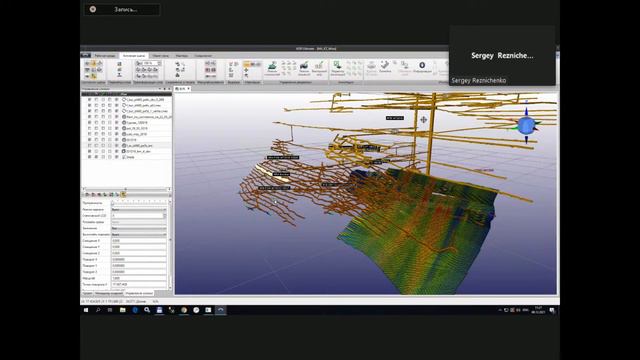Click the transparency slider in the properties panel
Viewport: 640px width, 360px height.
(x=139, y=203)
